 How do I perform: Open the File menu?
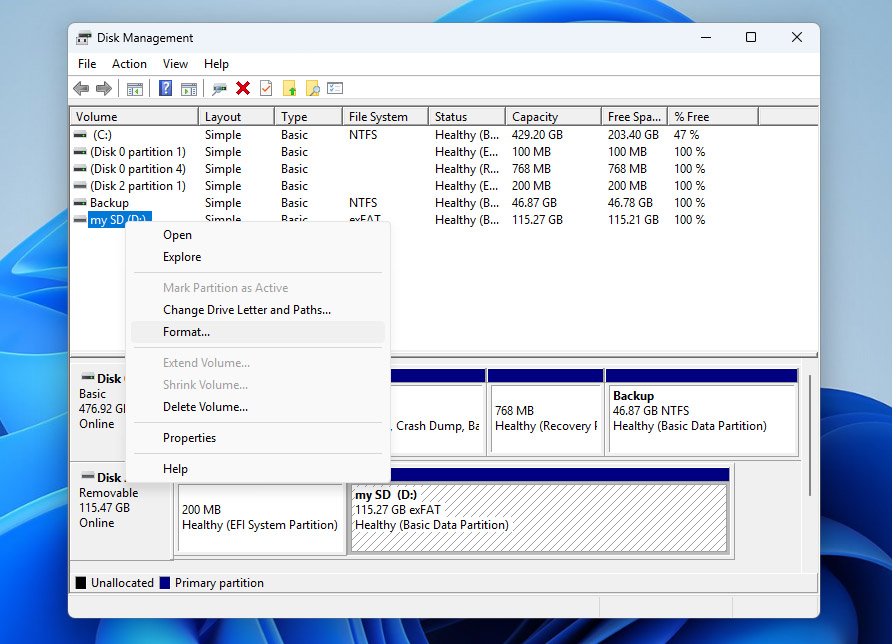coord(87,64)
